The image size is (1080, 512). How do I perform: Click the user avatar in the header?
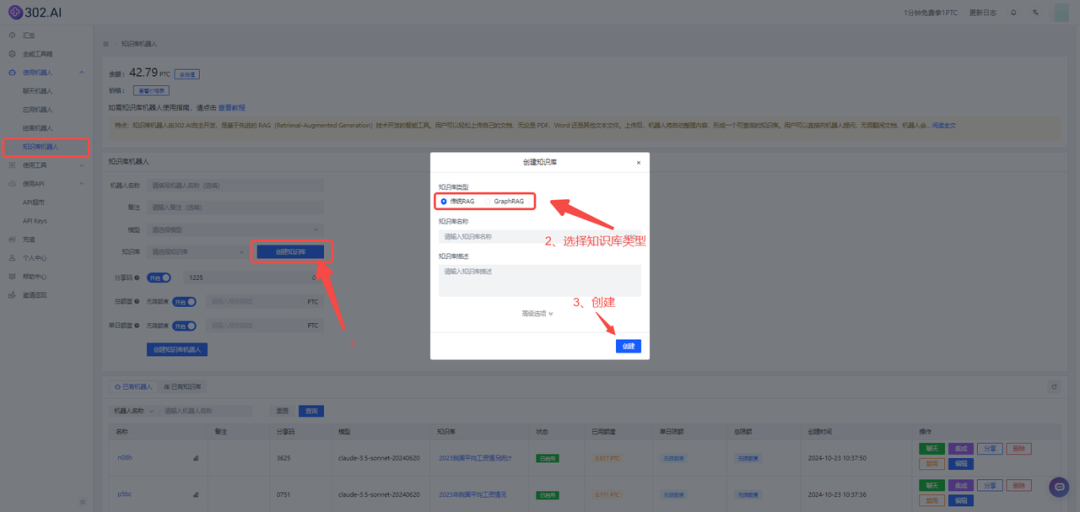[x=1061, y=12]
